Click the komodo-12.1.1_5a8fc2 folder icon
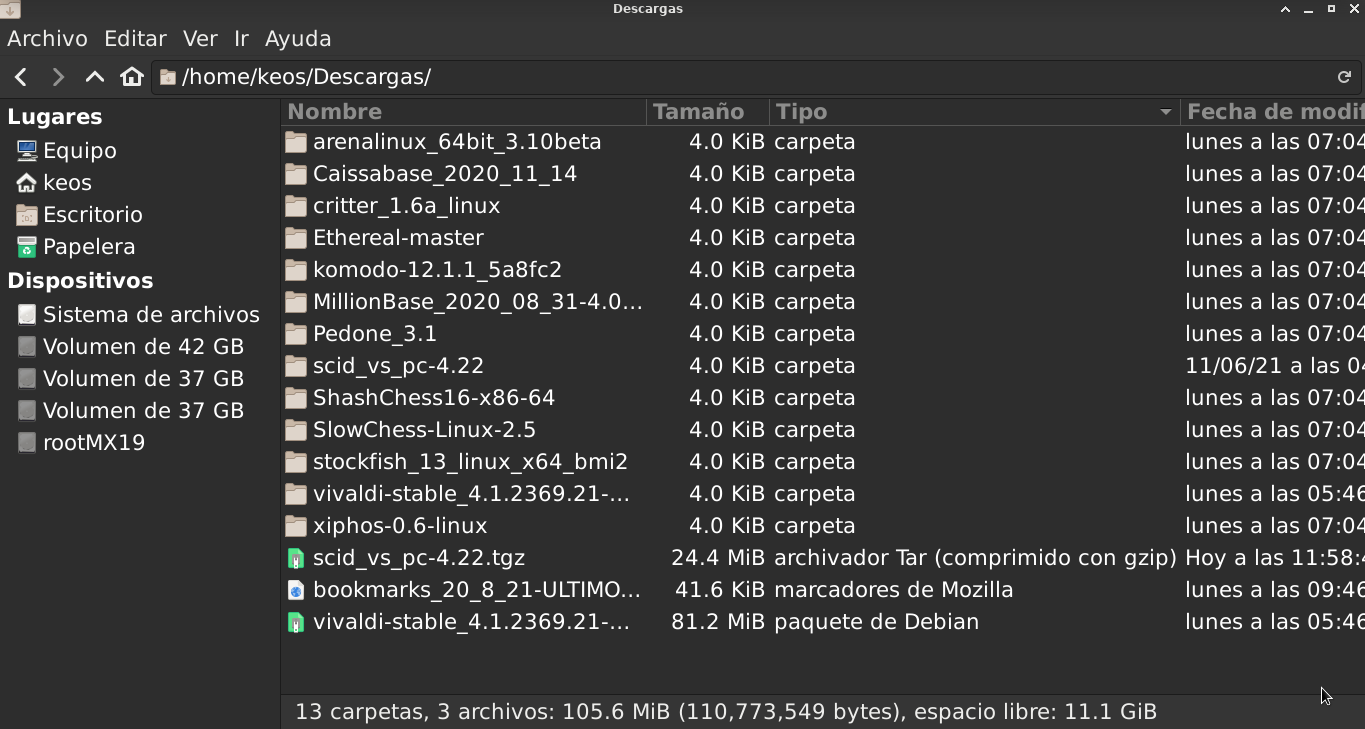The image size is (1365, 729). pyautogui.click(x=295, y=270)
